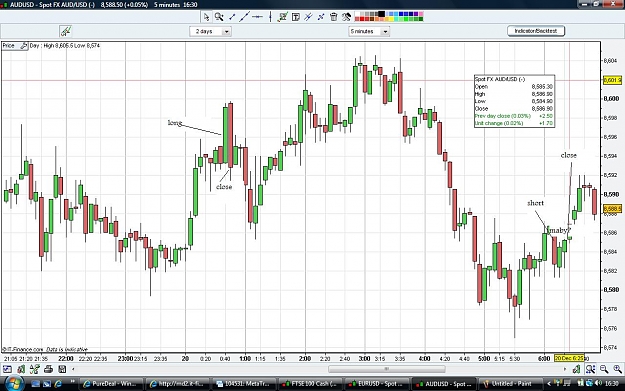Click the "short" chart annotation text

(x=535, y=203)
